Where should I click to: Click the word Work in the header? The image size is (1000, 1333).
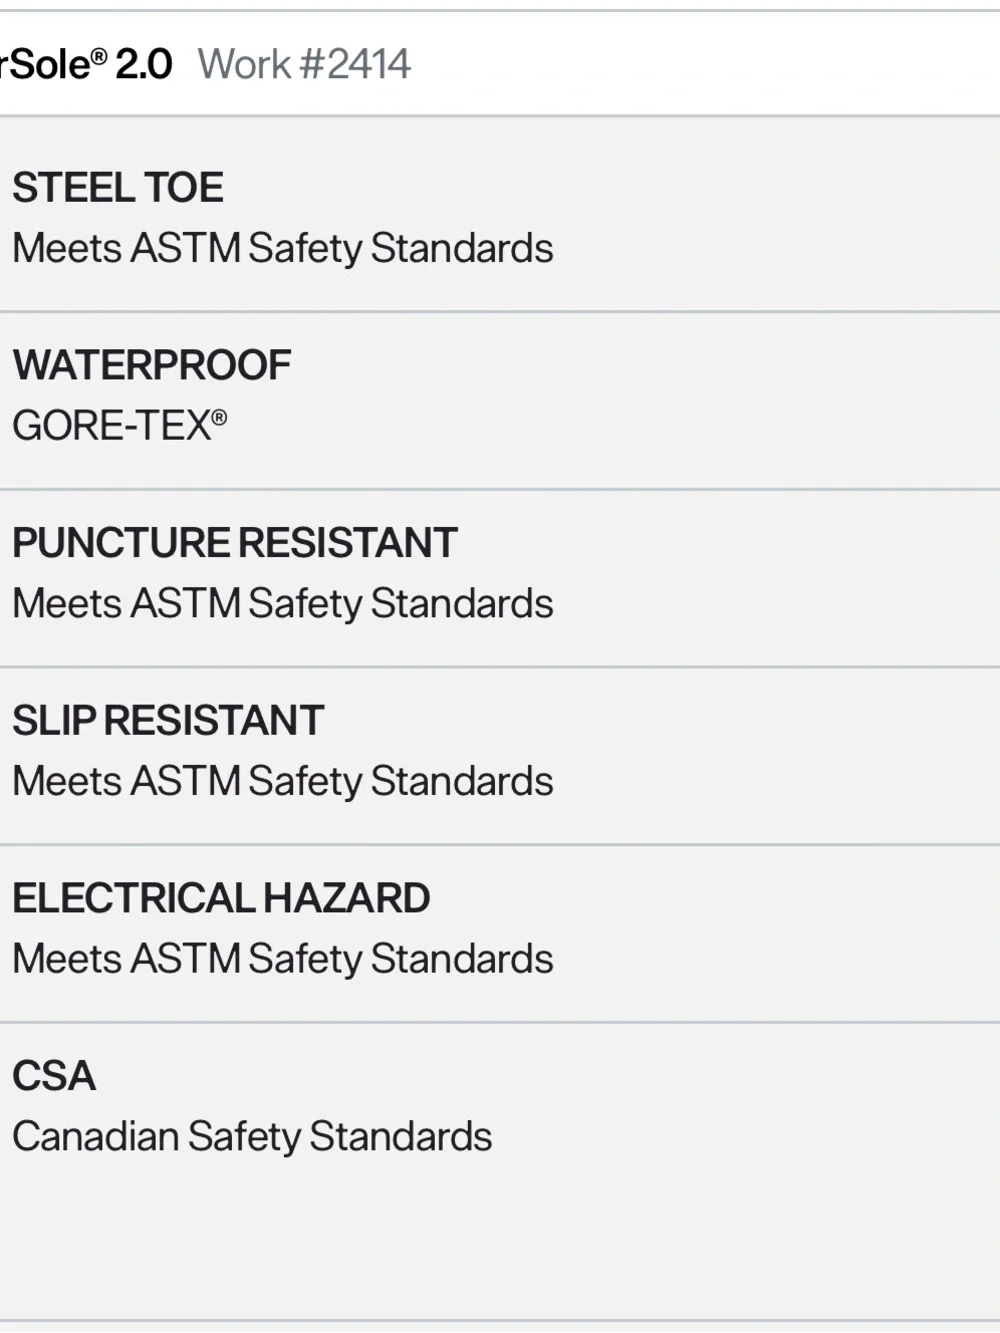244,65
